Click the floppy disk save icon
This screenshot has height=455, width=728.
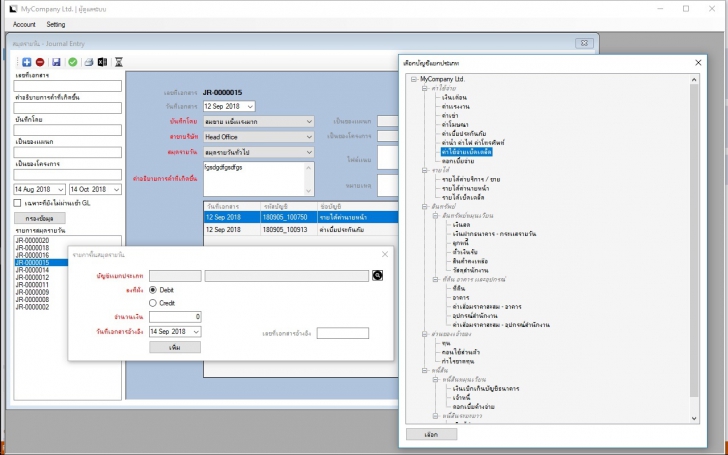click(x=56, y=62)
